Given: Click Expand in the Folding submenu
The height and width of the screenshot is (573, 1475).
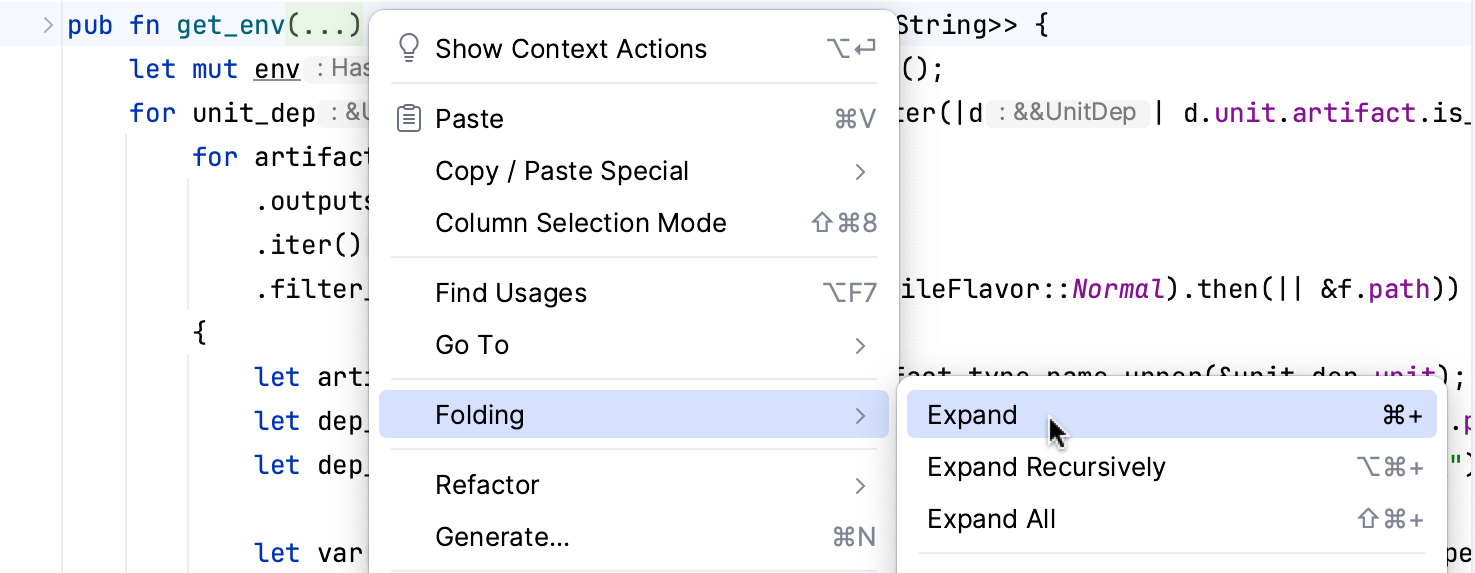Looking at the screenshot, I should click(972, 415).
